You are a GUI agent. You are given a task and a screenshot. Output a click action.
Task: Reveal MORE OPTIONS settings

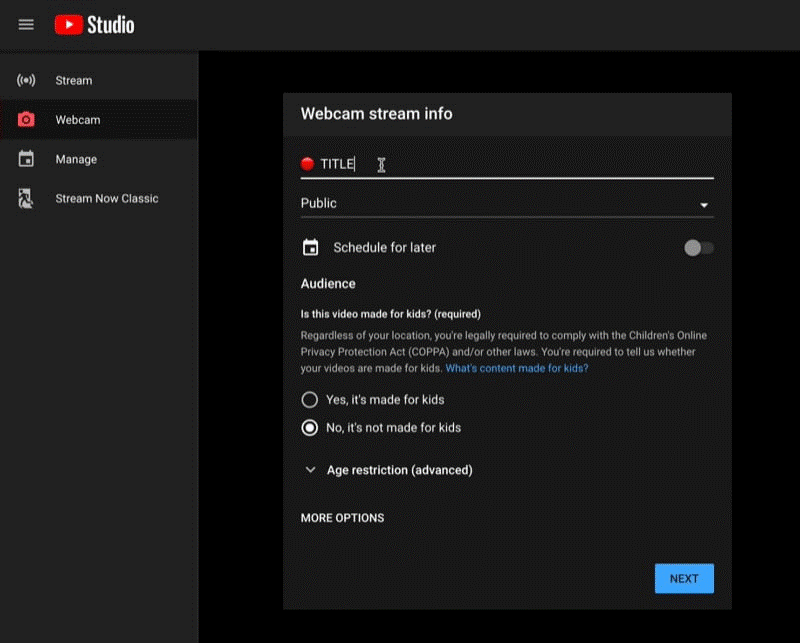click(342, 518)
